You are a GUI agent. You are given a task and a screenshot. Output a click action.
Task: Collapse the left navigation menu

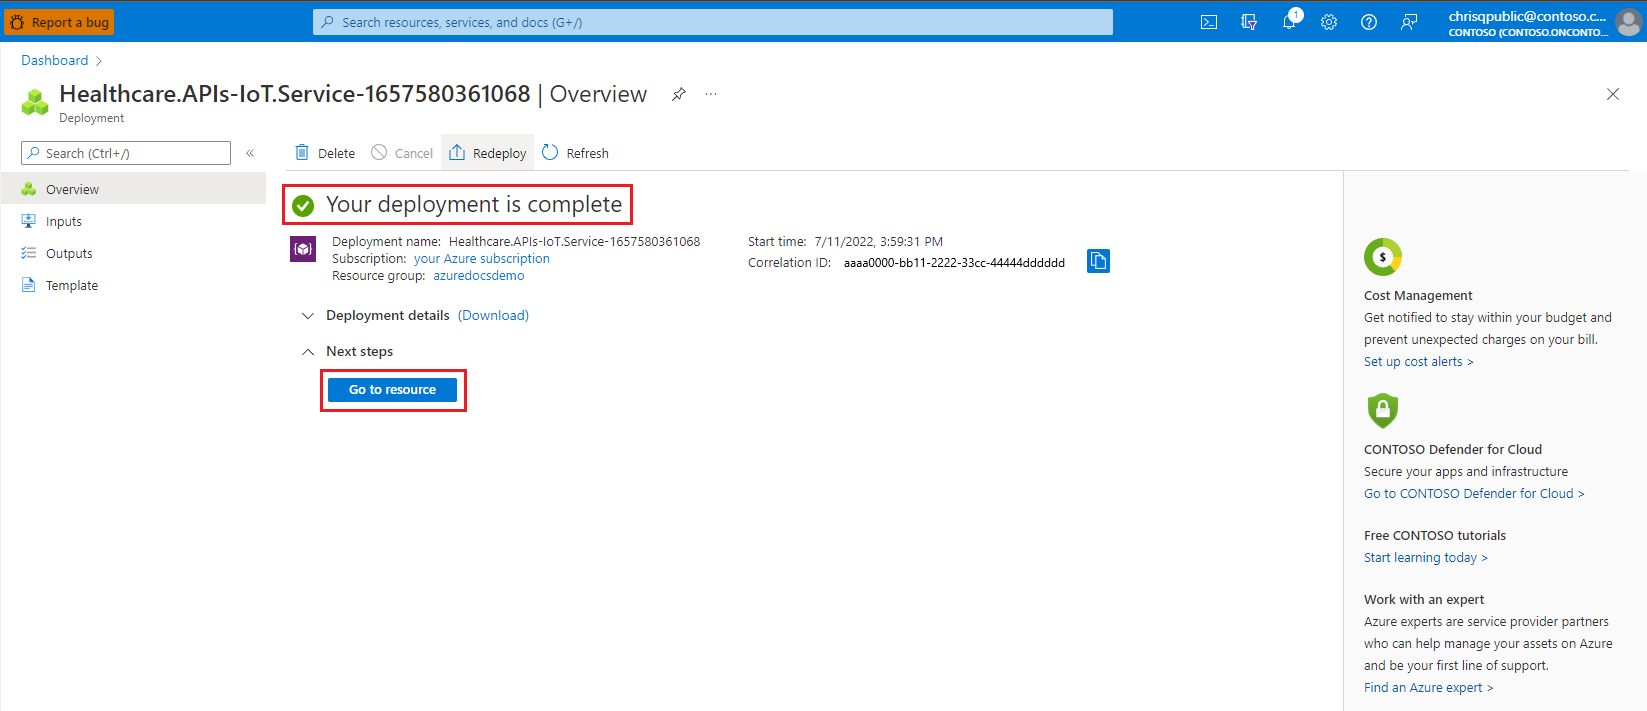tap(250, 153)
